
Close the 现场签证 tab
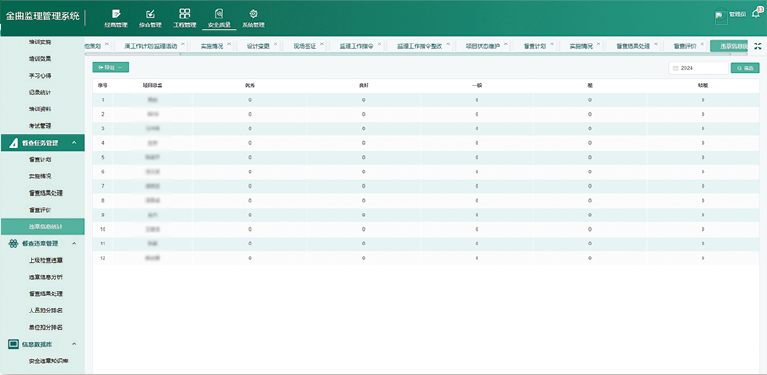(322, 44)
